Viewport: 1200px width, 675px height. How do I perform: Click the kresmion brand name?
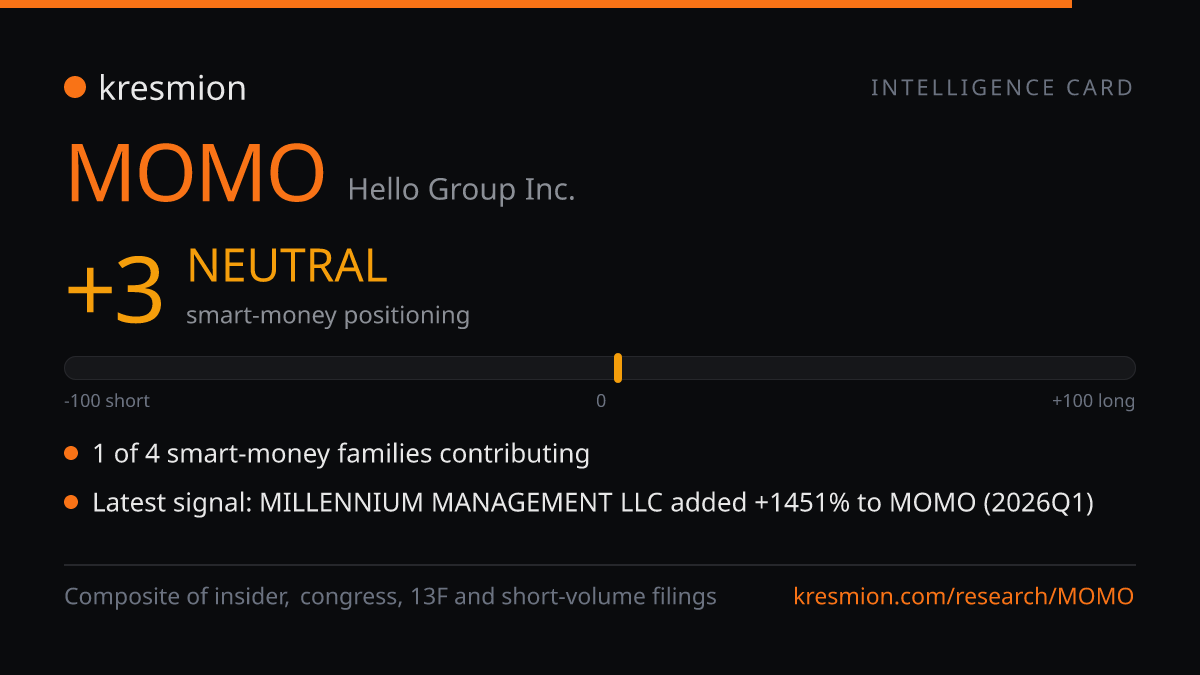pos(172,88)
